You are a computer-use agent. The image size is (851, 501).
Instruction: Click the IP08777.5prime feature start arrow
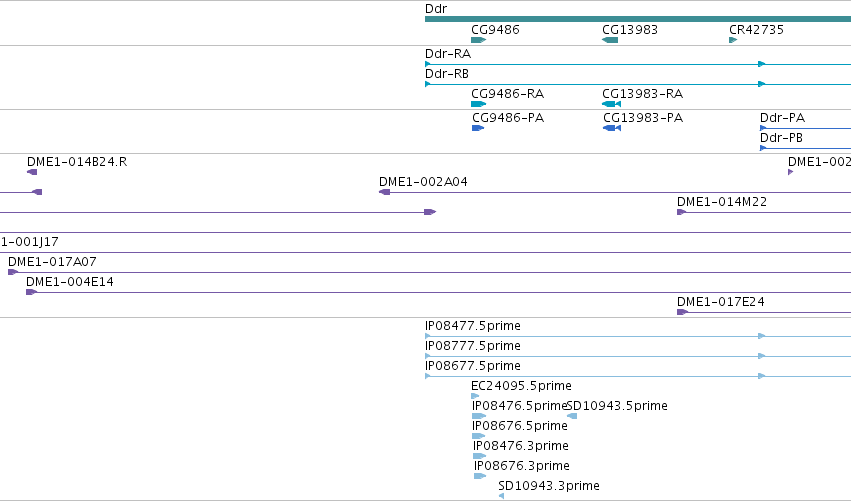(428, 356)
